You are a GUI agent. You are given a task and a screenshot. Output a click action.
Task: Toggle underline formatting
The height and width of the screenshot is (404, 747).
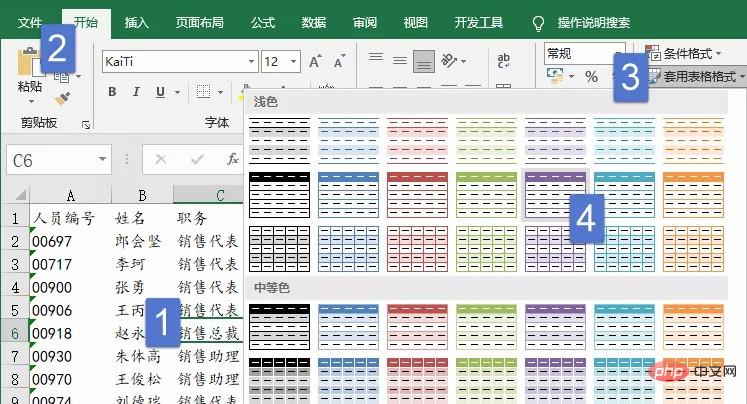click(160, 91)
